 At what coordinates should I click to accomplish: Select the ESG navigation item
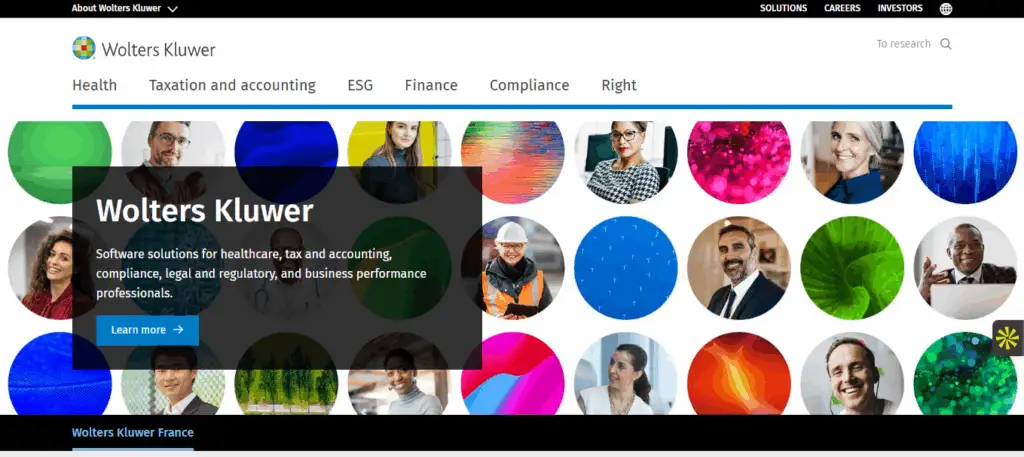click(360, 86)
